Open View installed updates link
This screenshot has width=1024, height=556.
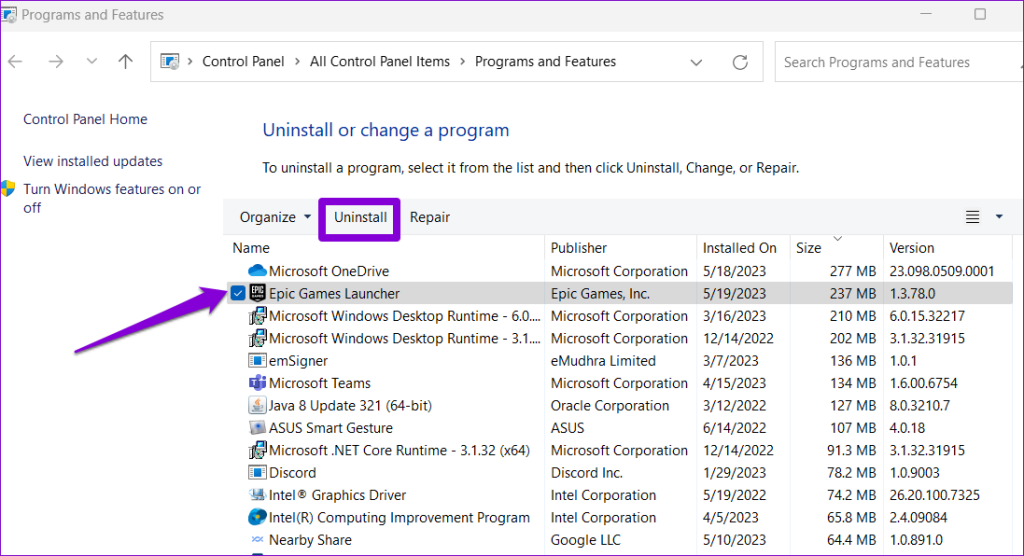[93, 161]
